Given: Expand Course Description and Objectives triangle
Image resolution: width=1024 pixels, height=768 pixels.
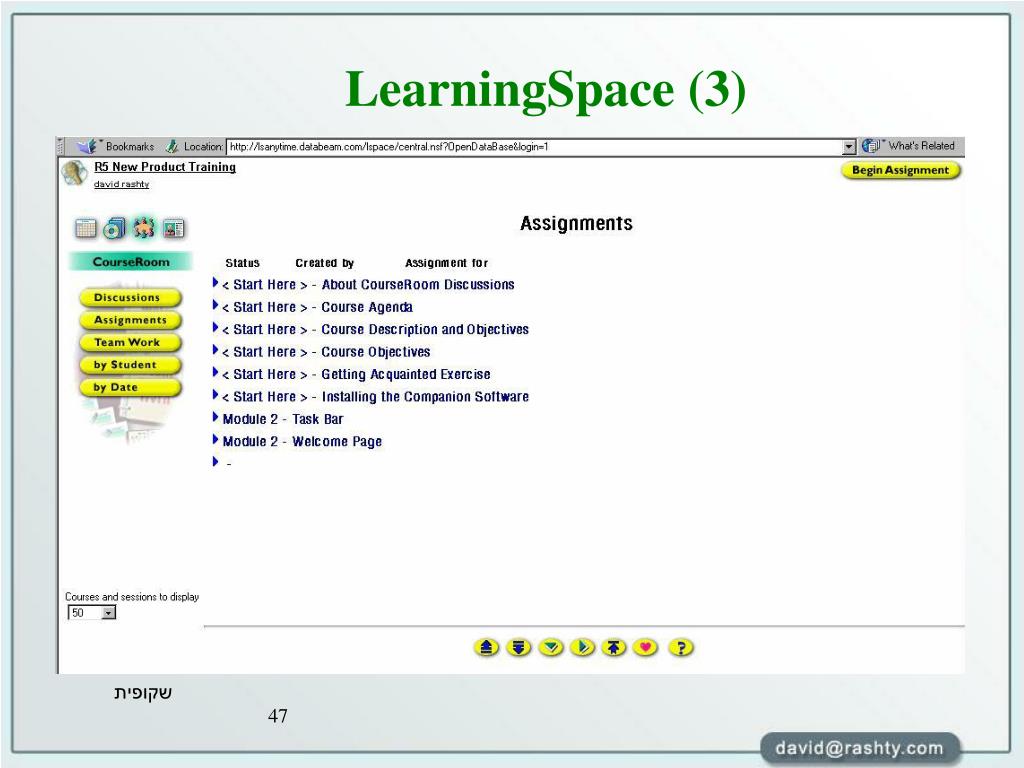Looking at the screenshot, I should [216, 327].
